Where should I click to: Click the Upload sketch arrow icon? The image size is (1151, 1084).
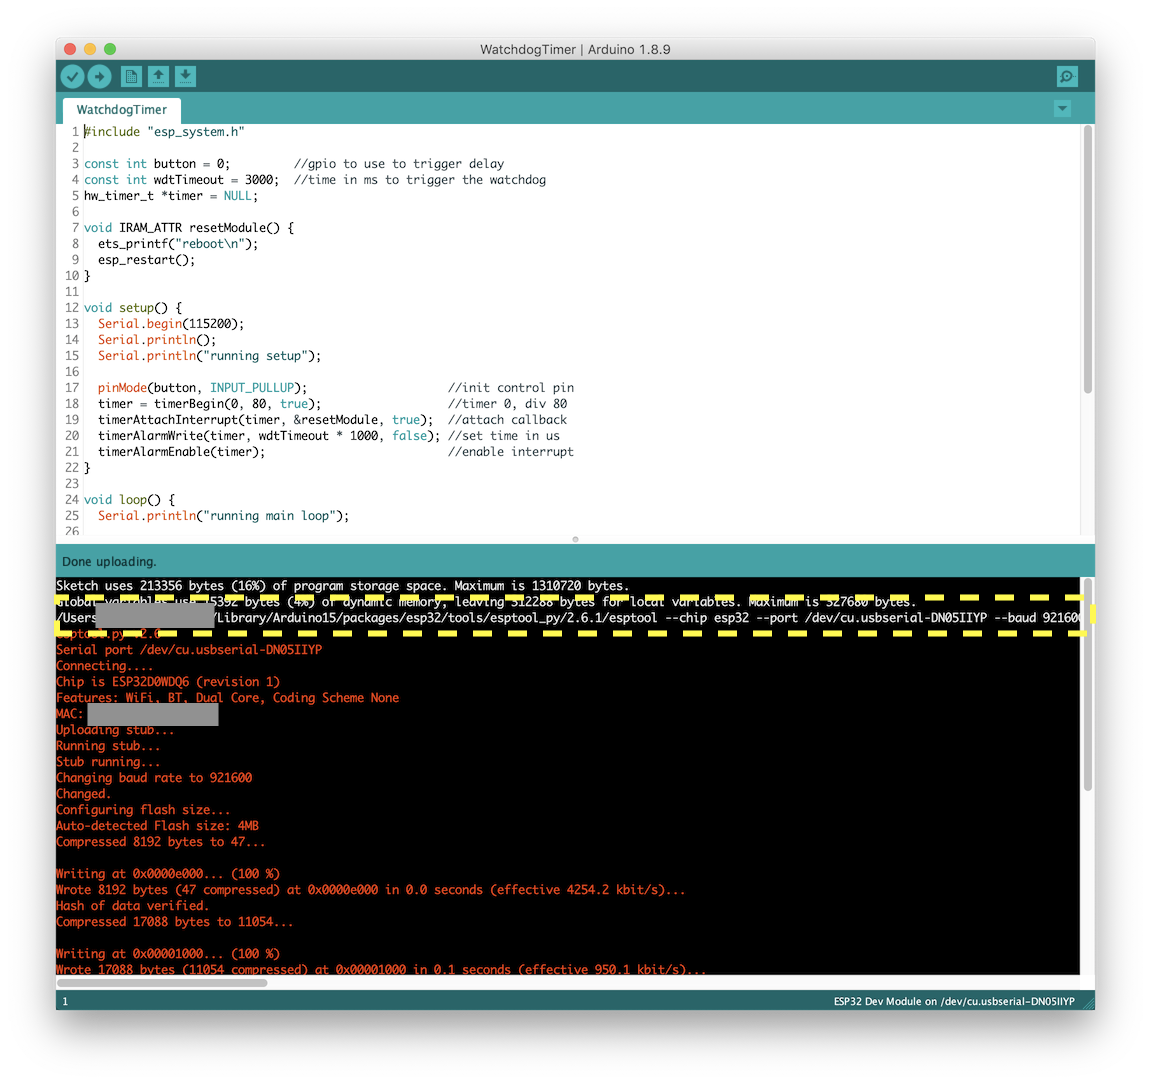pyautogui.click(x=100, y=76)
